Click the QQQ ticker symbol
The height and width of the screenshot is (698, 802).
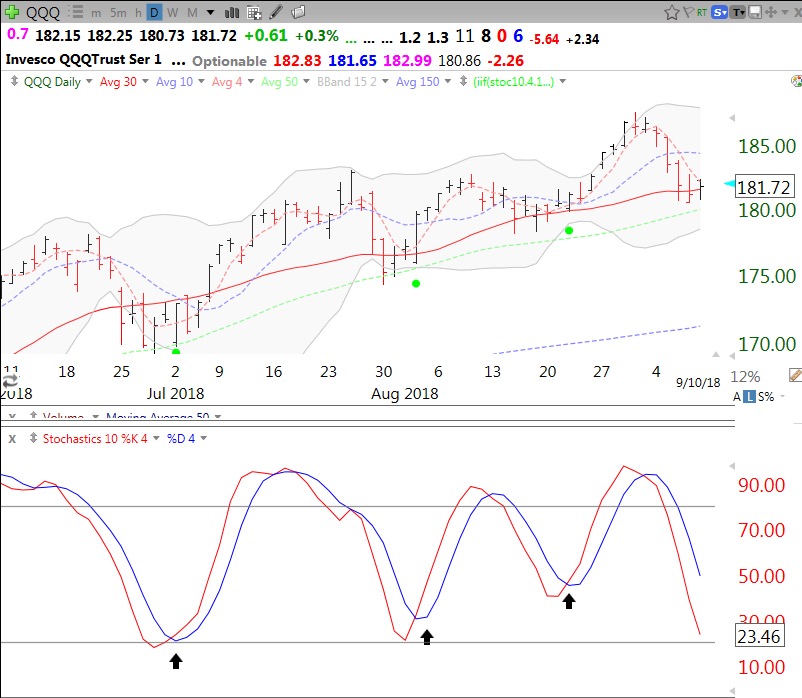click(43, 12)
